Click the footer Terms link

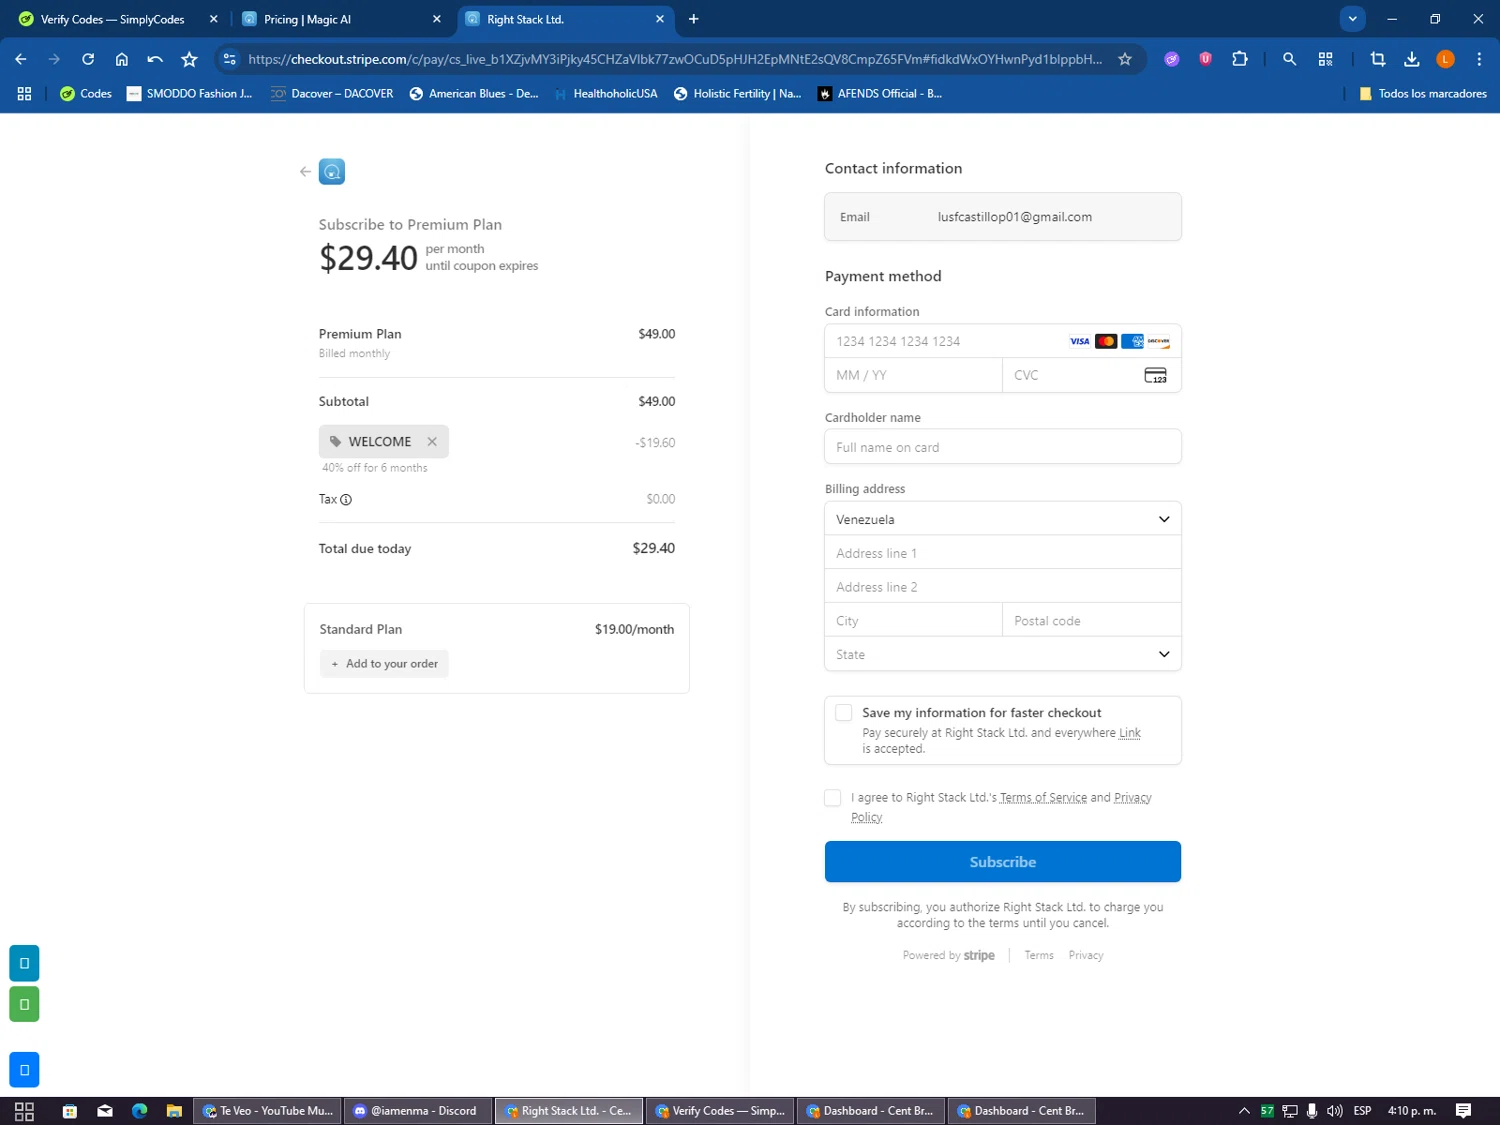[1039, 955]
